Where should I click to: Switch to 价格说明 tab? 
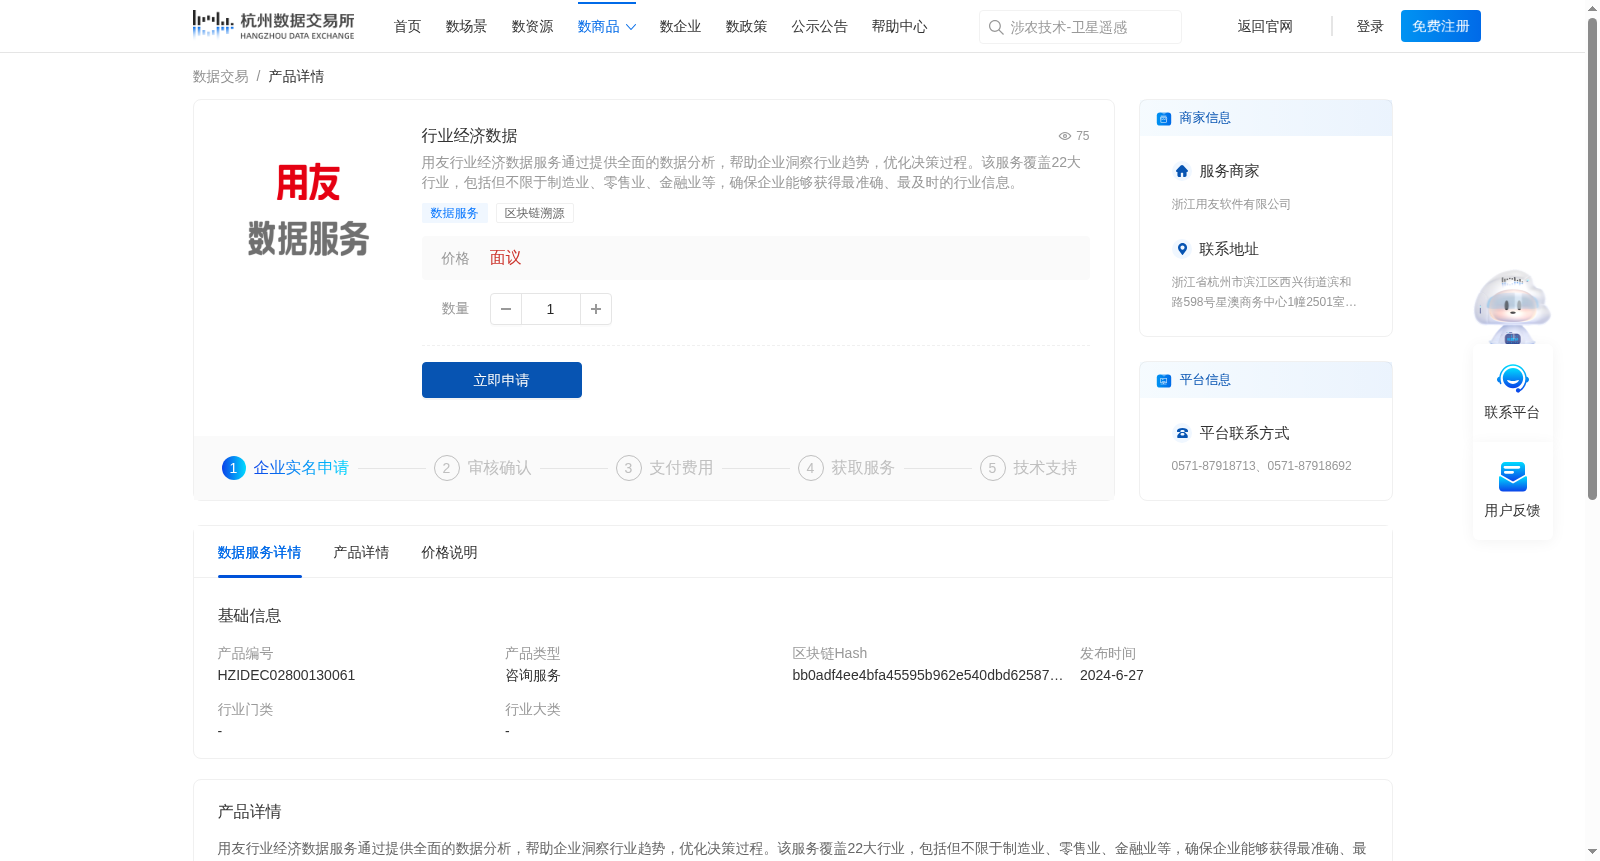(449, 552)
